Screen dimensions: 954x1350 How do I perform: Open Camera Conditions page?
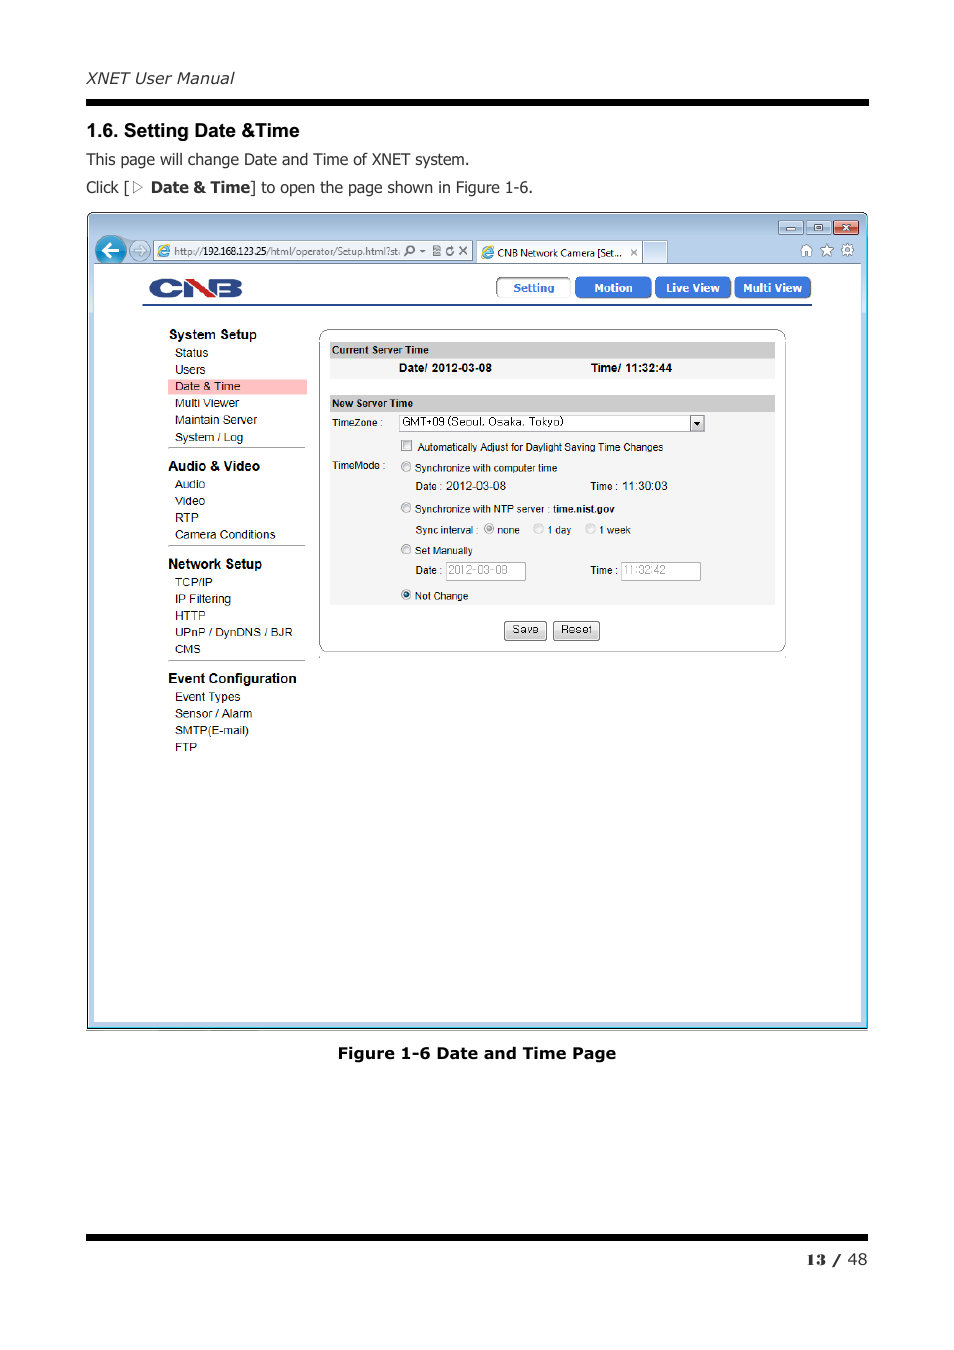click(x=225, y=535)
